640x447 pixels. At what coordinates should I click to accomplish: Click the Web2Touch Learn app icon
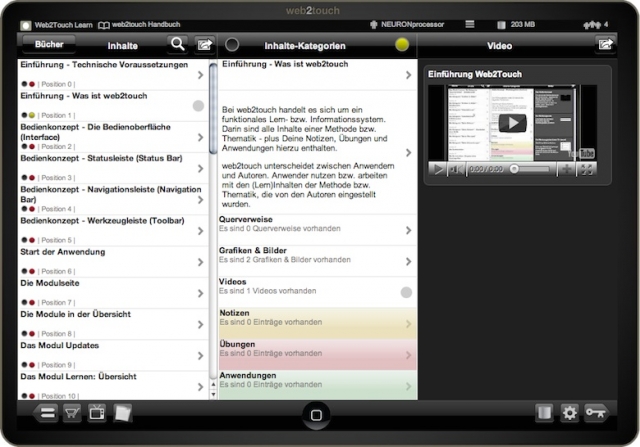(26, 25)
